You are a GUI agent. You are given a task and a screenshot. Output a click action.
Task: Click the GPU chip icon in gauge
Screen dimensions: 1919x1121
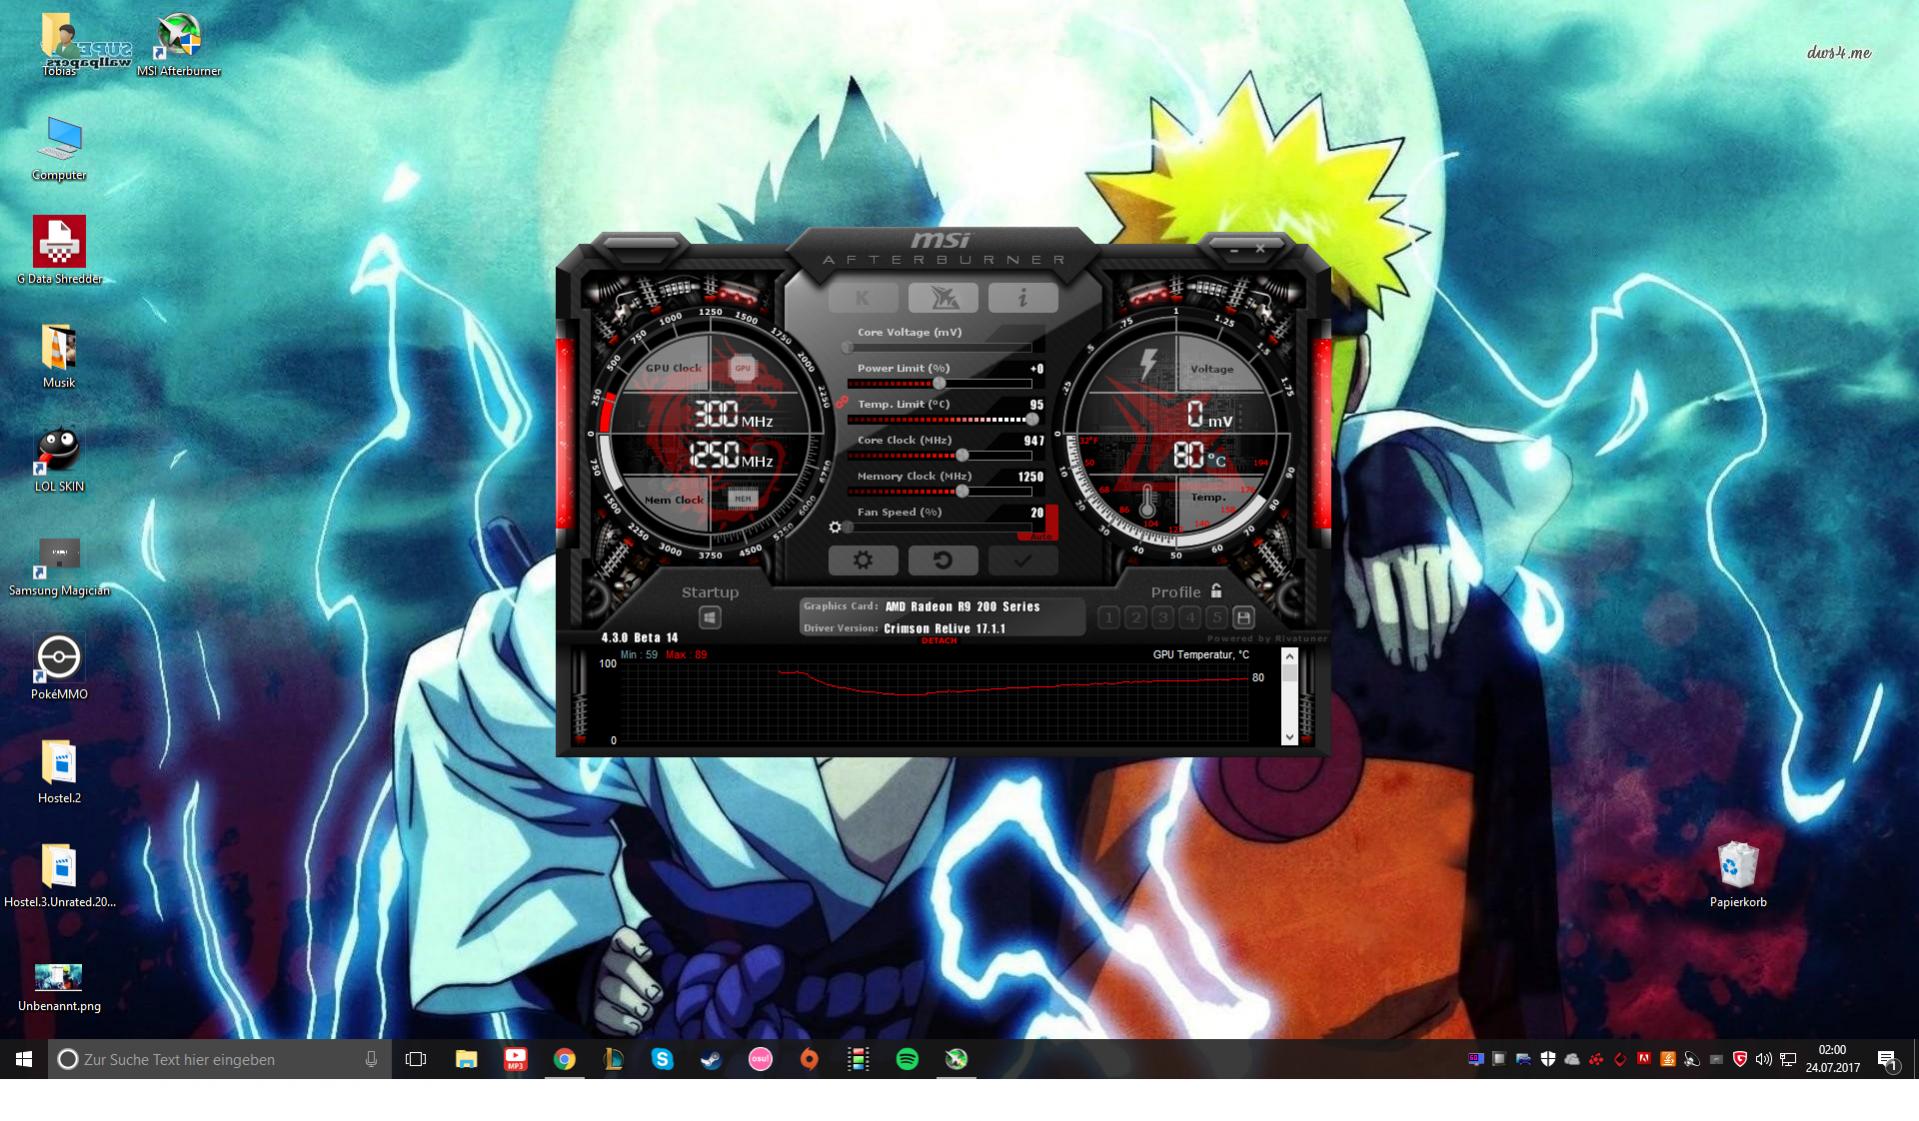742,368
